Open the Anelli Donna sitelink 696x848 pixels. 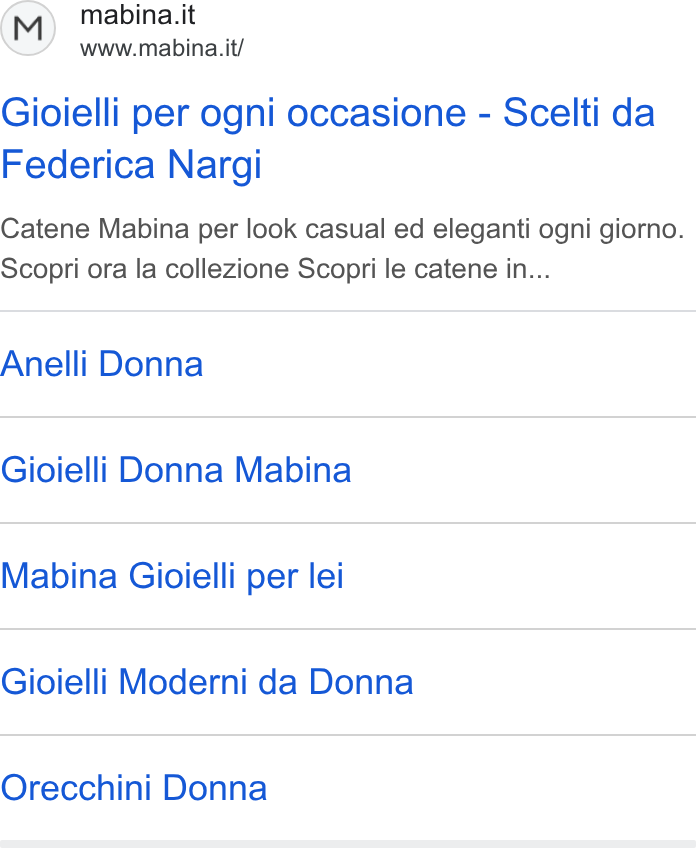(x=102, y=363)
